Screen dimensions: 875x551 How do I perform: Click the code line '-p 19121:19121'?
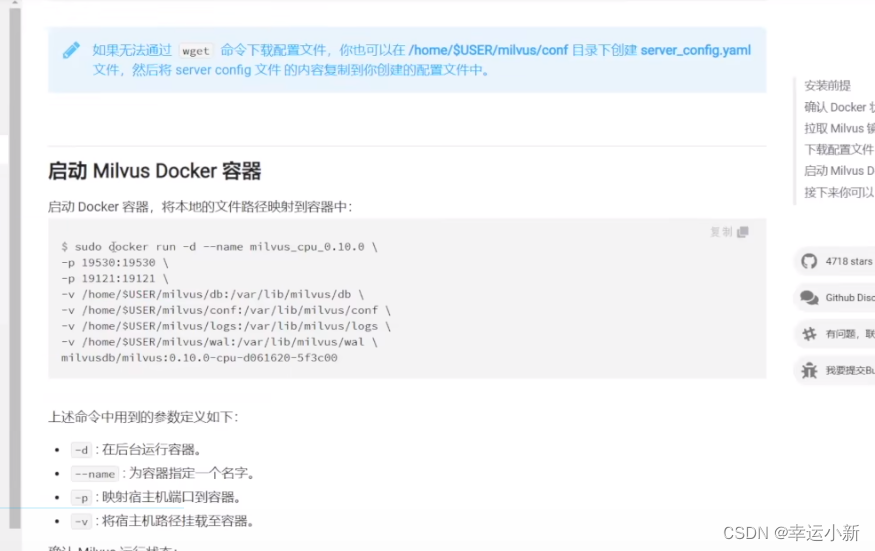[x=115, y=278]
